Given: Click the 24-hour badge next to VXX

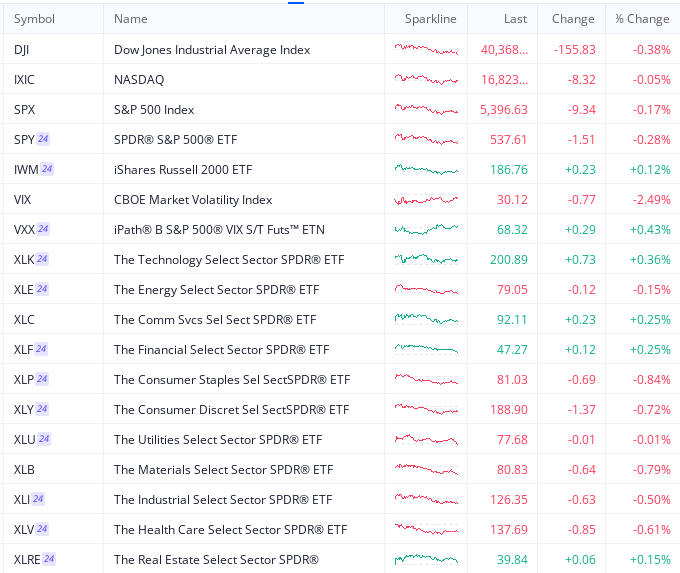Looking at the screenshot, I should point(43,229).
